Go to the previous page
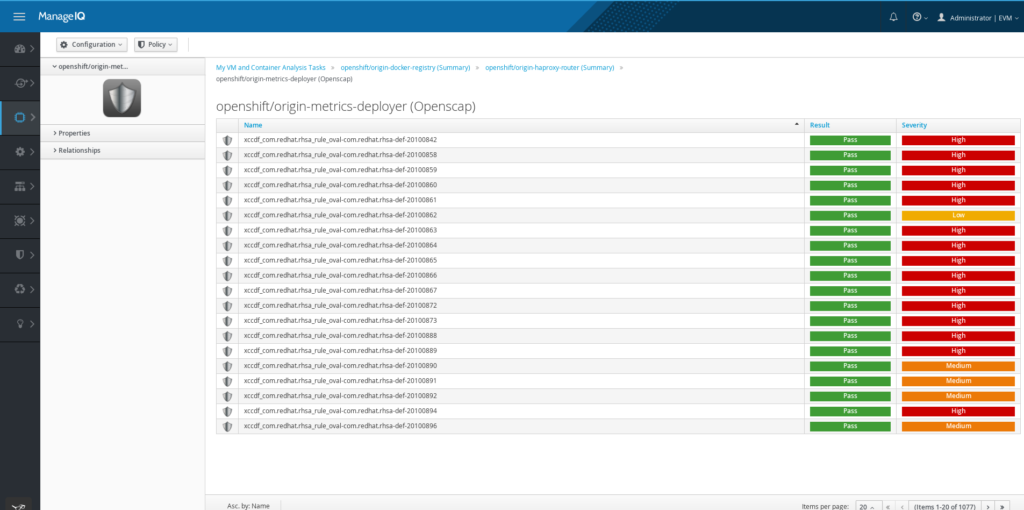The image size is (1024, 510). point(902,506)
